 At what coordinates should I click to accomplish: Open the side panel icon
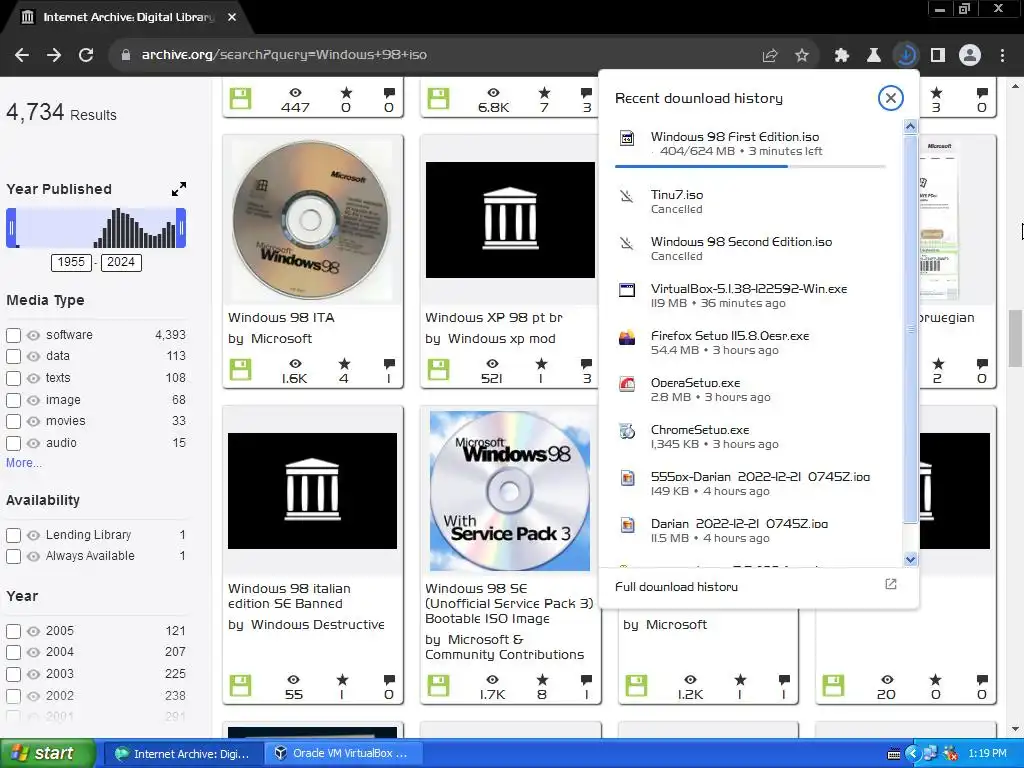938,56
